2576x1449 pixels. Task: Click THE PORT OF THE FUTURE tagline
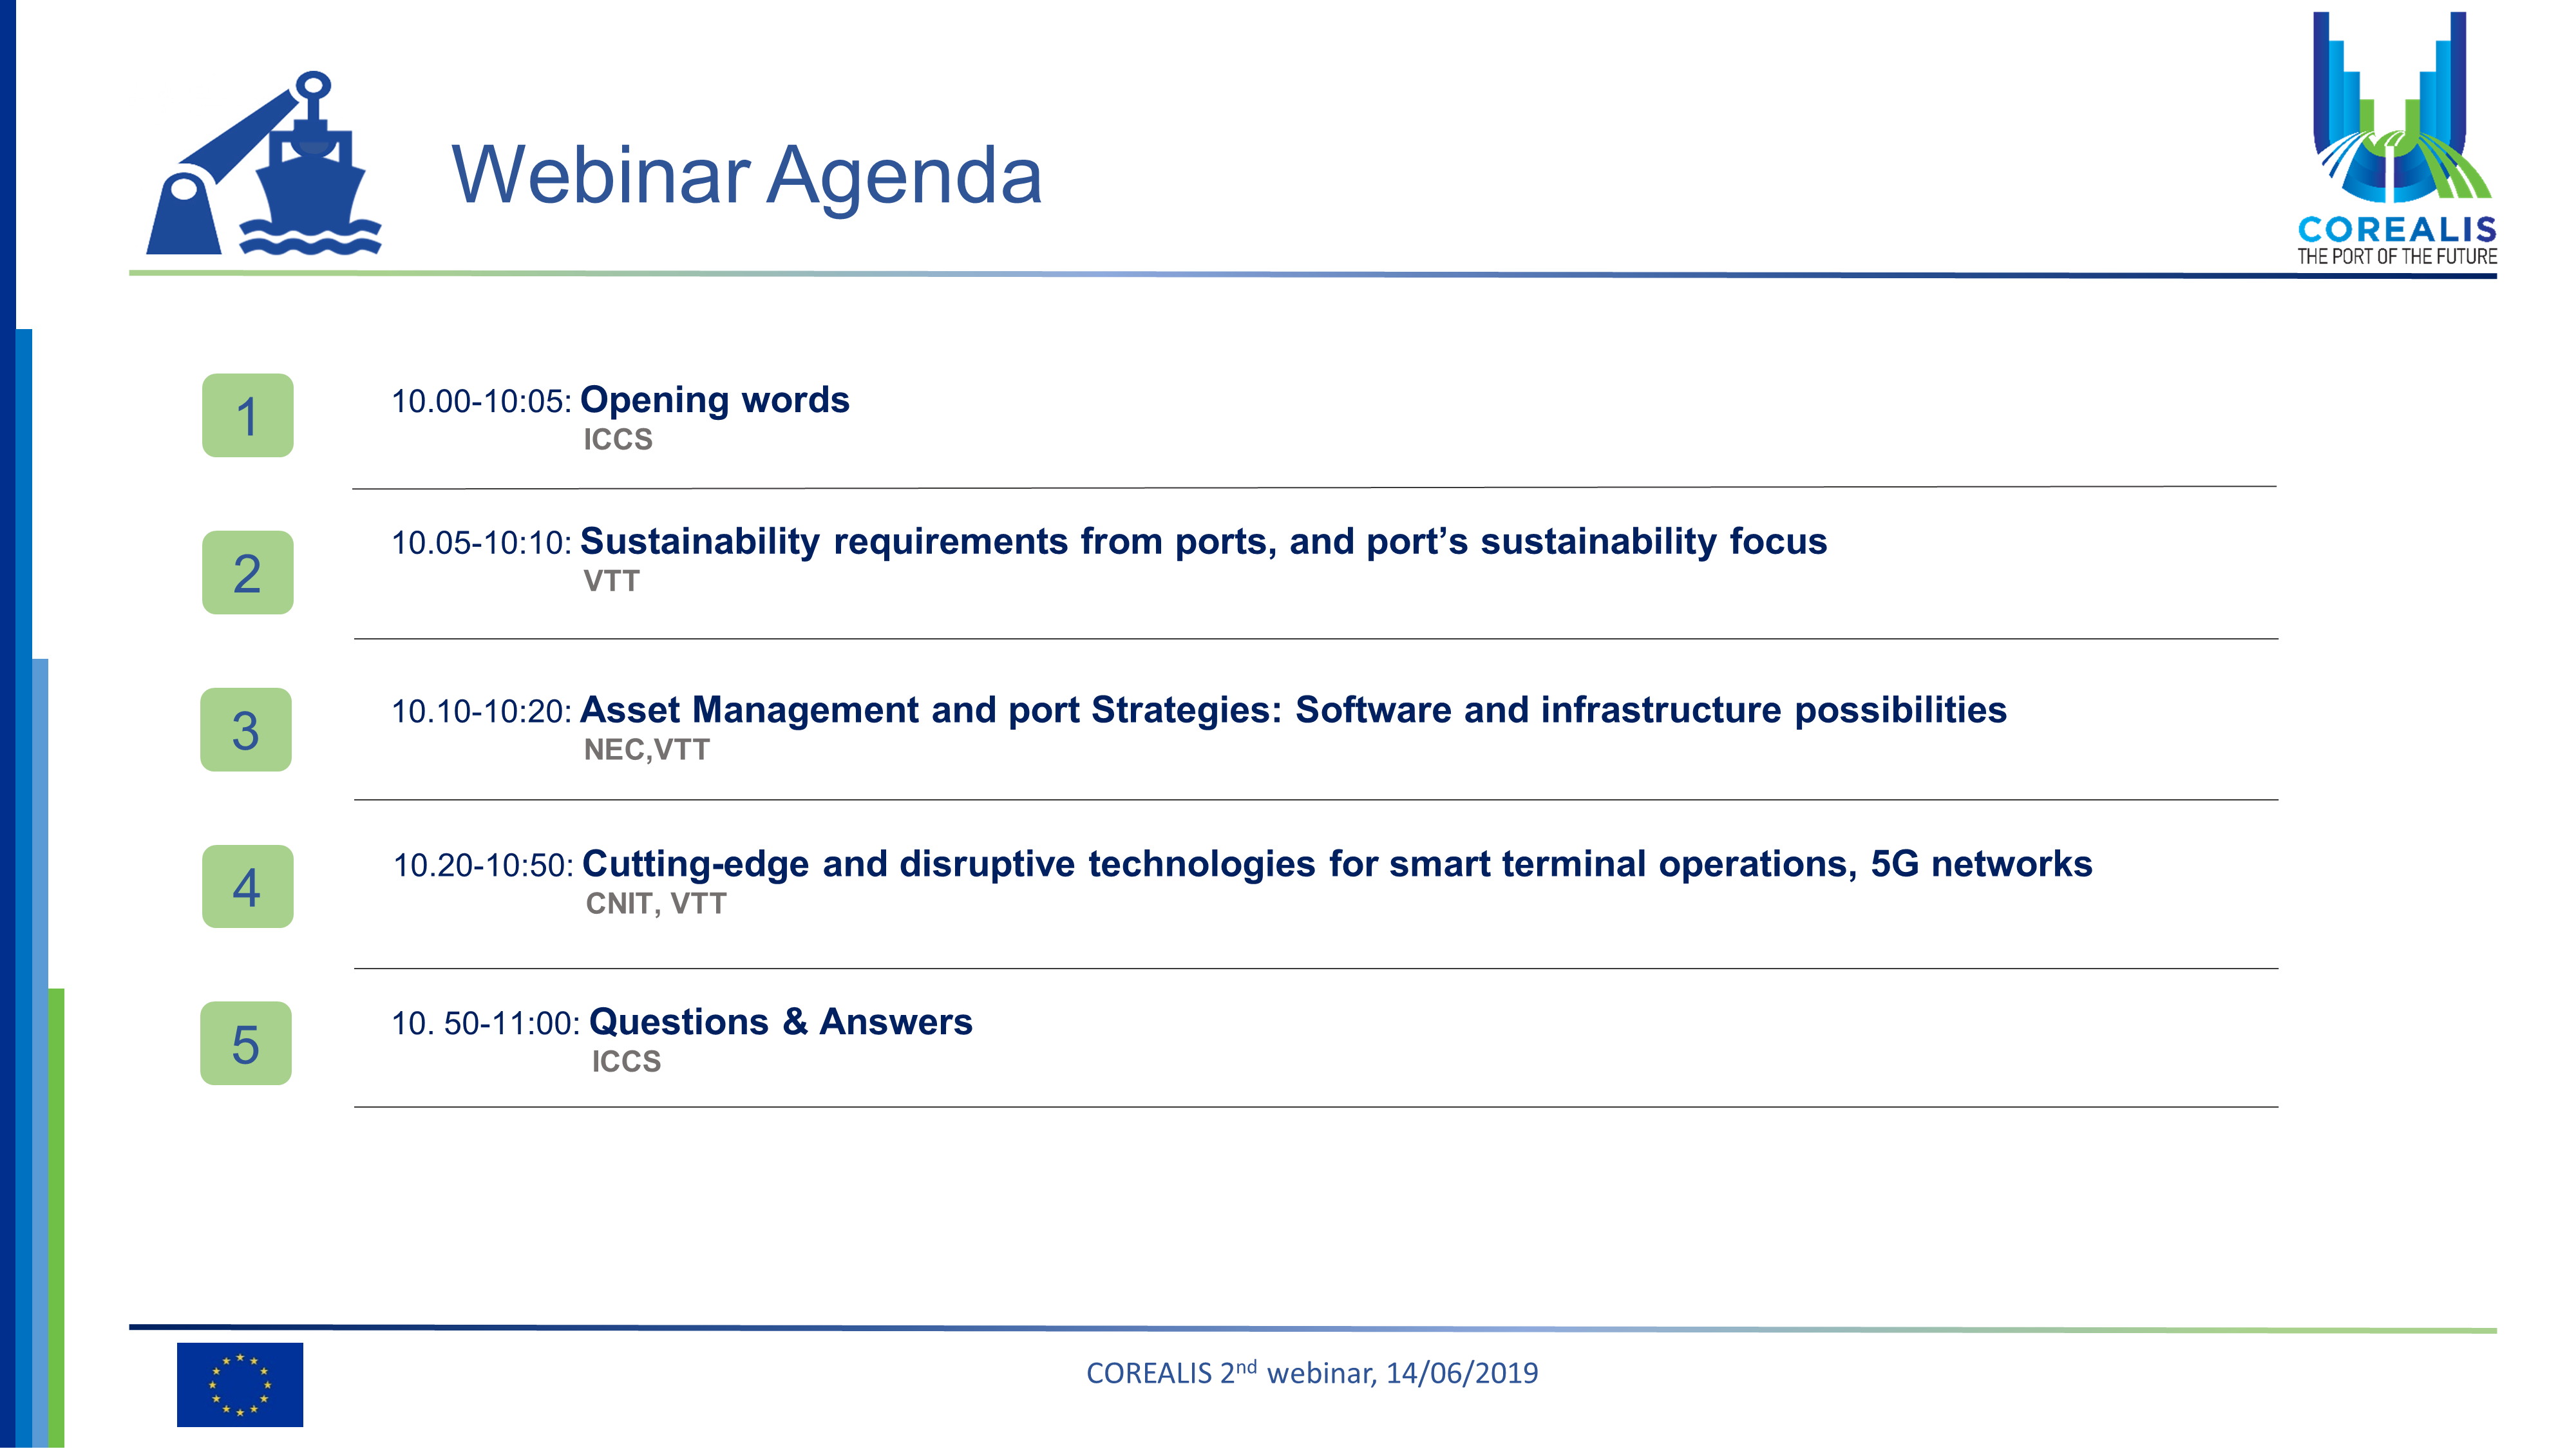pos(2397,257)
